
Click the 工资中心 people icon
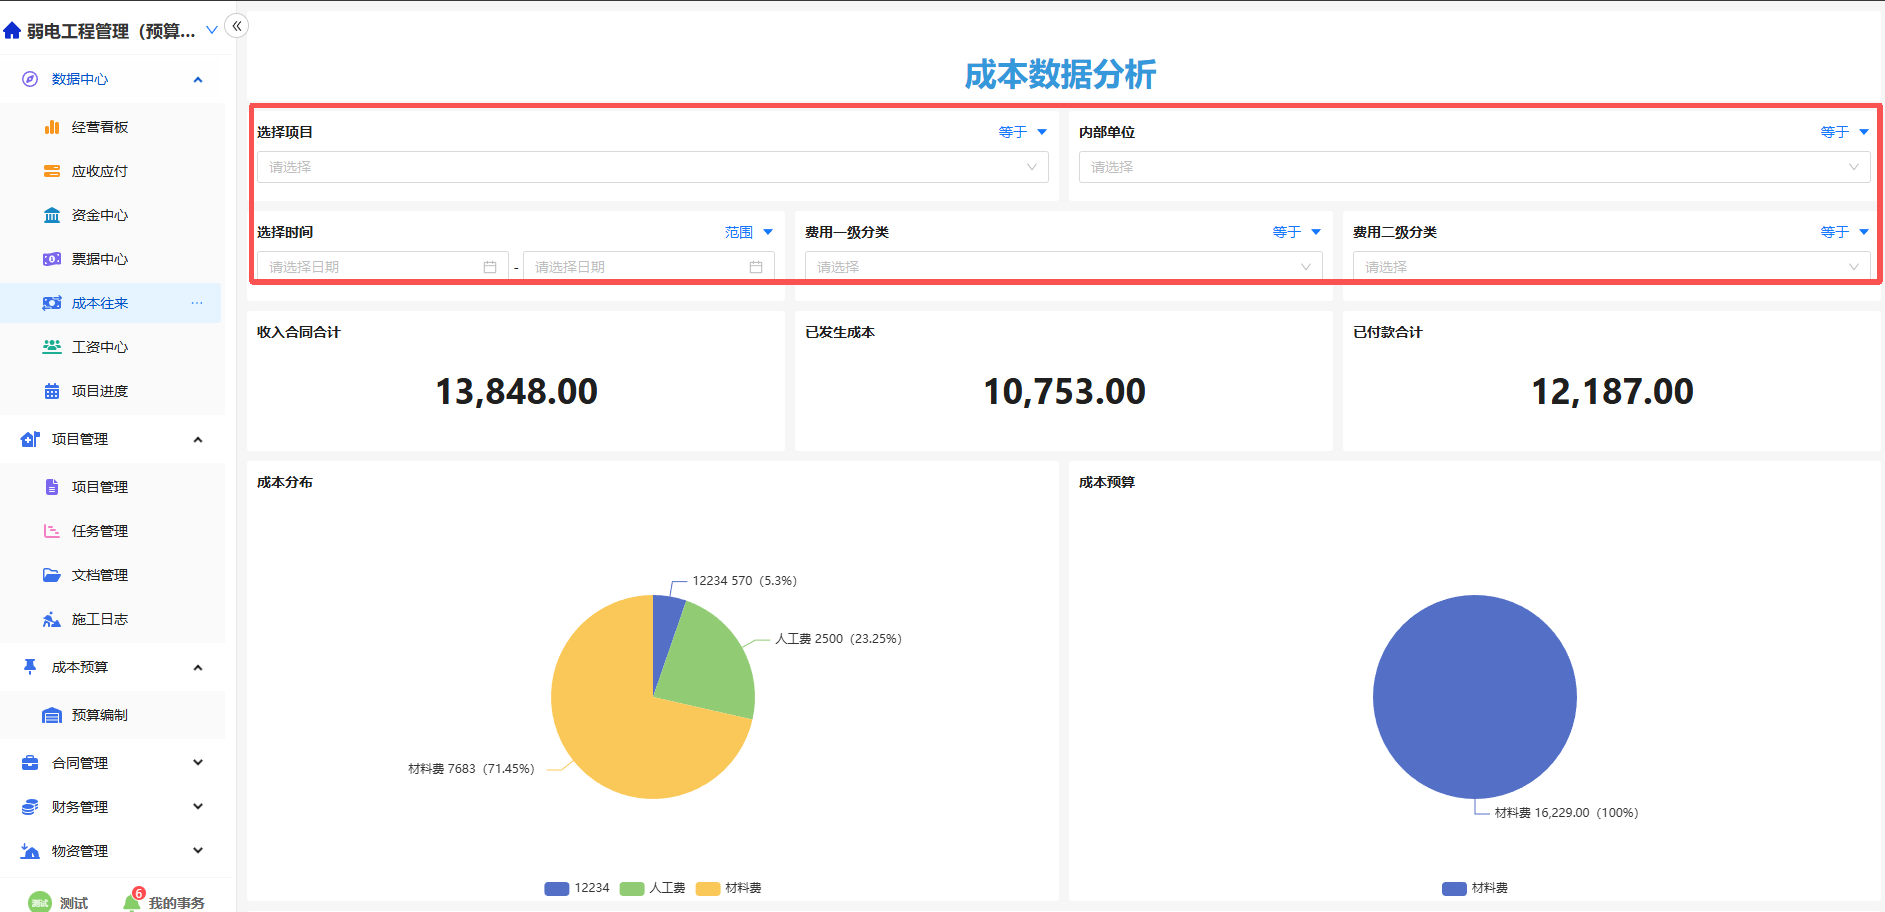coord(52,347)
